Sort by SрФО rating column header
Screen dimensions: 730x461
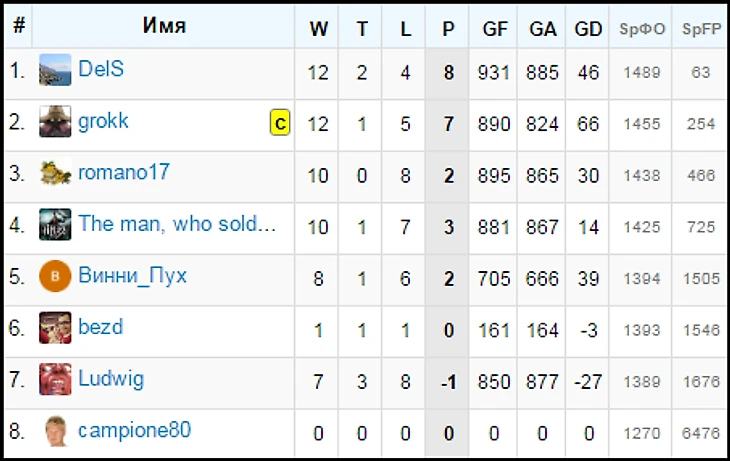click(x=642, y=28)
